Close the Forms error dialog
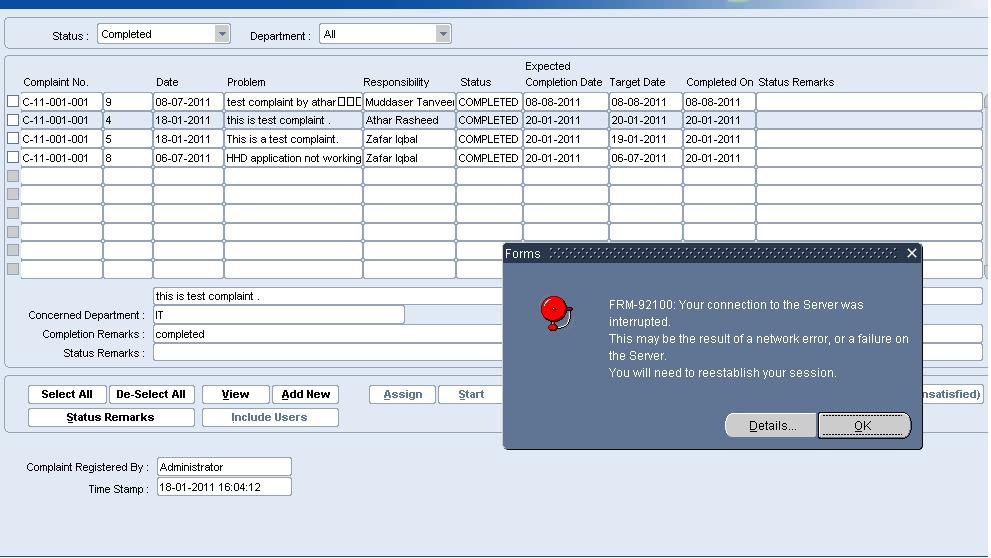The width and height of the screenshot is (991, 558). [911, 253]
